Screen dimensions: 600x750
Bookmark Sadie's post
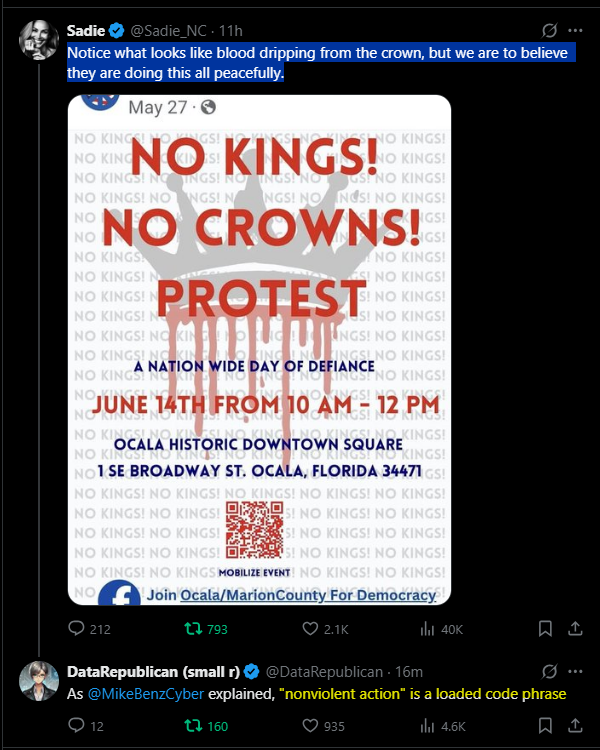[x=545, y=629]
